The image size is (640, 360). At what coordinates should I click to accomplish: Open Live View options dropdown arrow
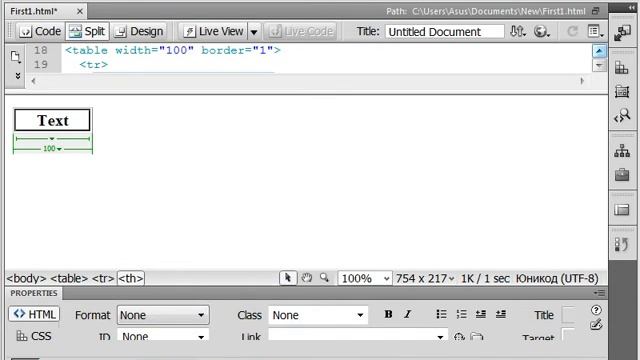(x=254, y=32)
